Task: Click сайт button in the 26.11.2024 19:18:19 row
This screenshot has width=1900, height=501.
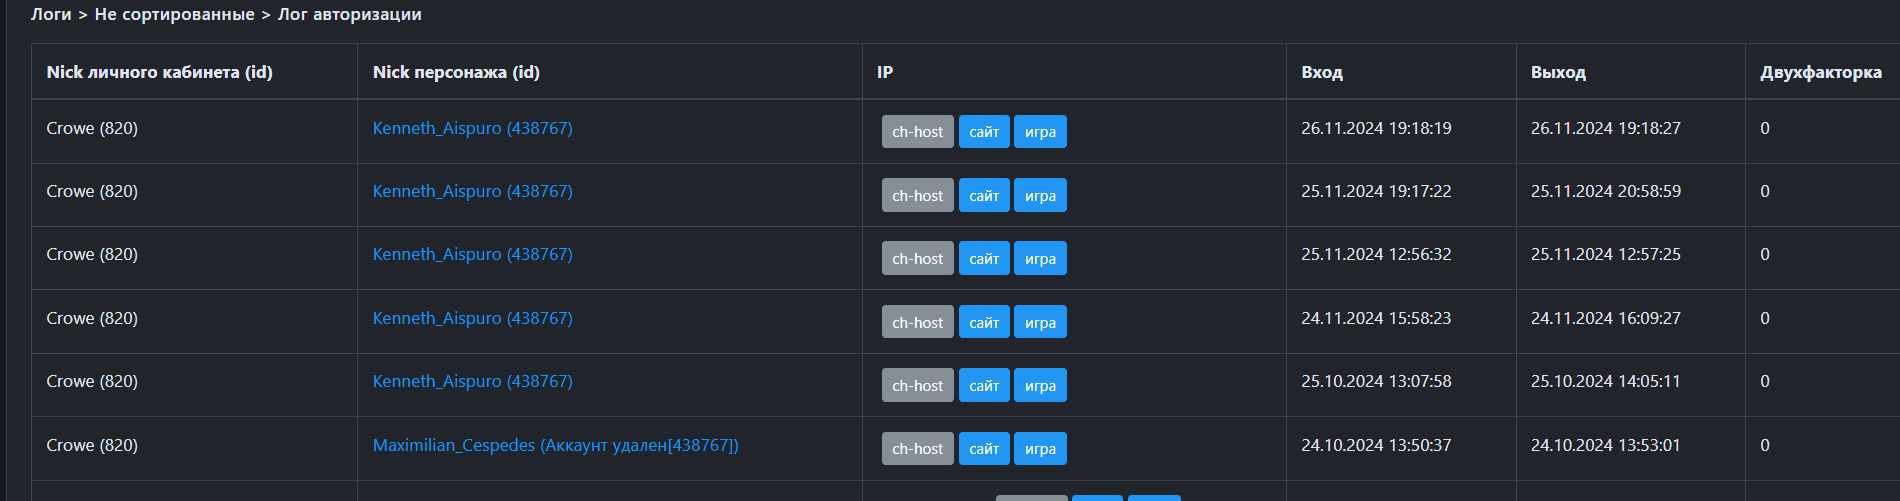Action: click(984, 132)
